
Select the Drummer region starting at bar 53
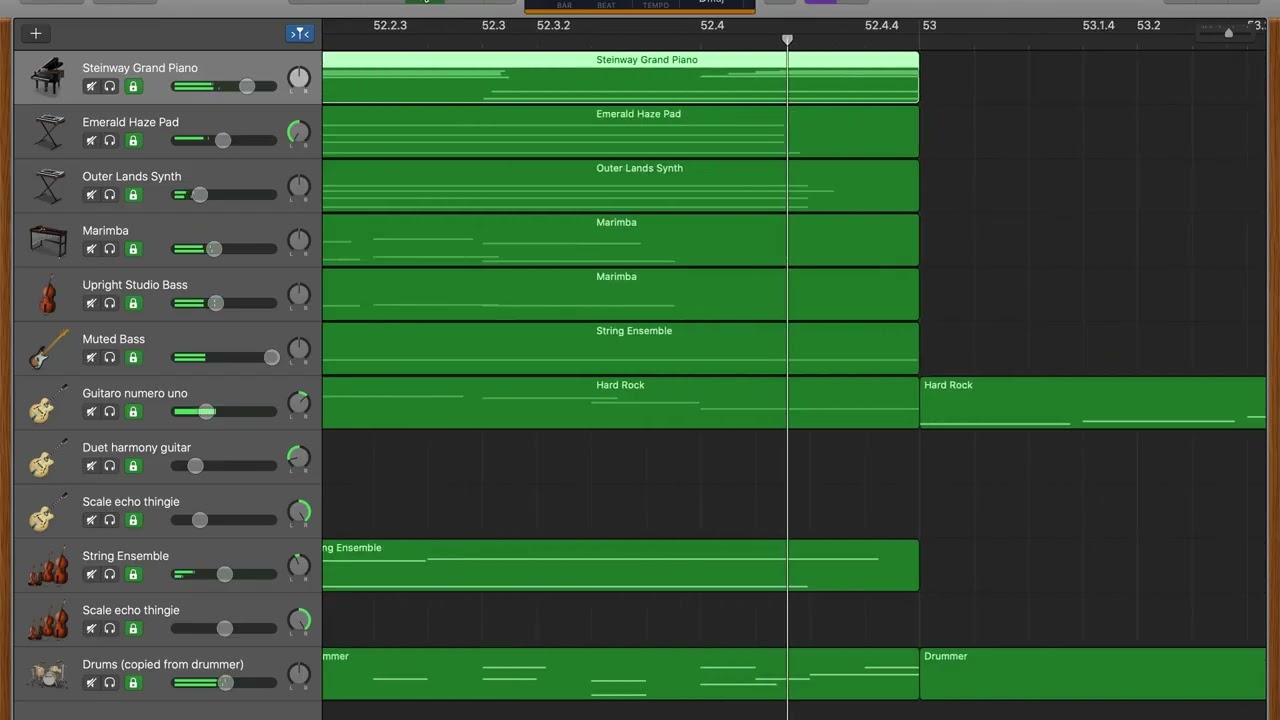click(x=1093, y=673)
